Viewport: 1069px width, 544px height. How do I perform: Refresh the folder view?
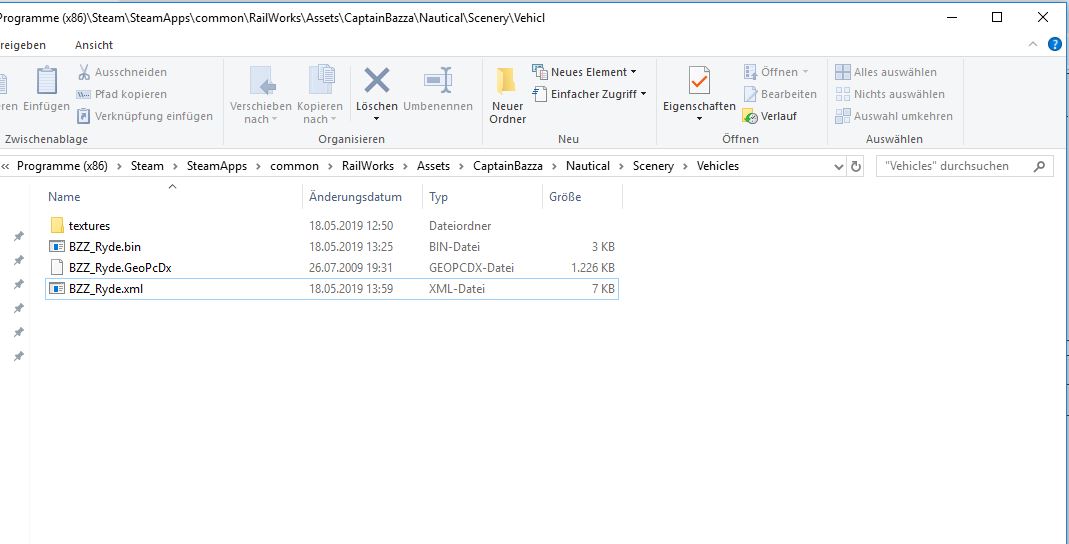click(x=856, y=166)
